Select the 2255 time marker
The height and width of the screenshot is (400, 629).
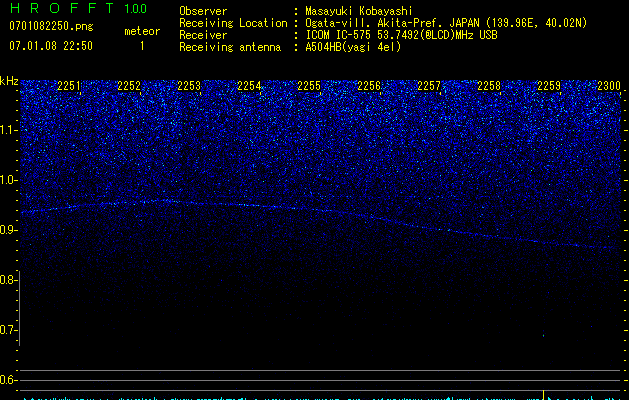309,87
